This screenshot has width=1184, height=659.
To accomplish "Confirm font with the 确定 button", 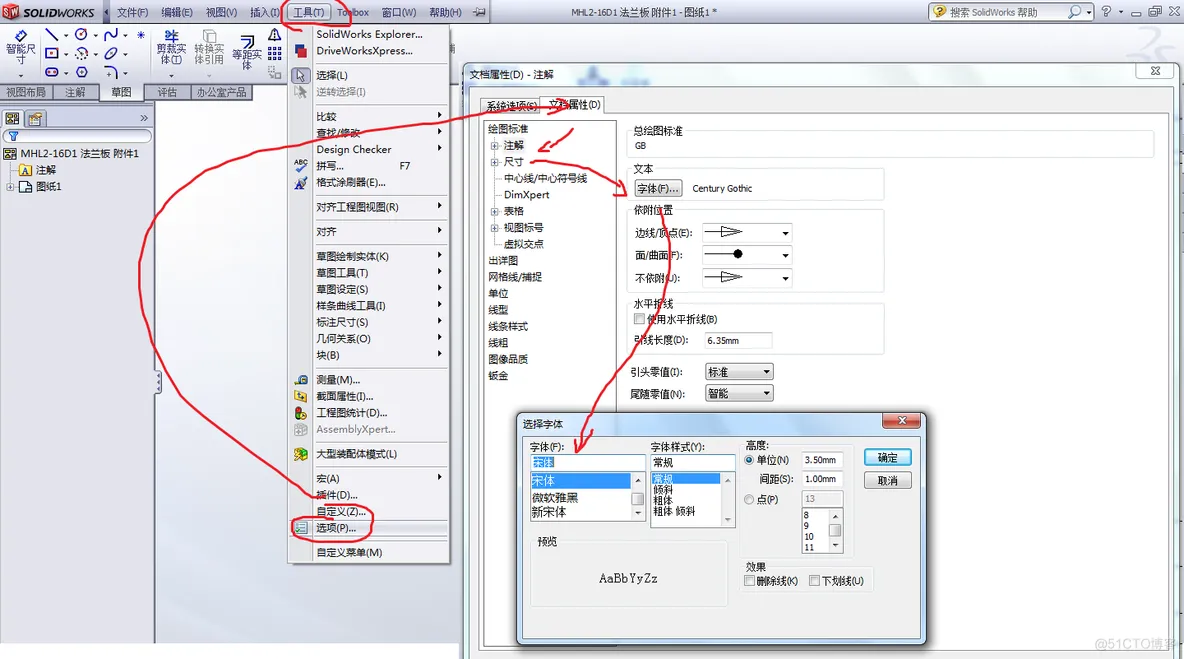I will click(x=887, y=457).
